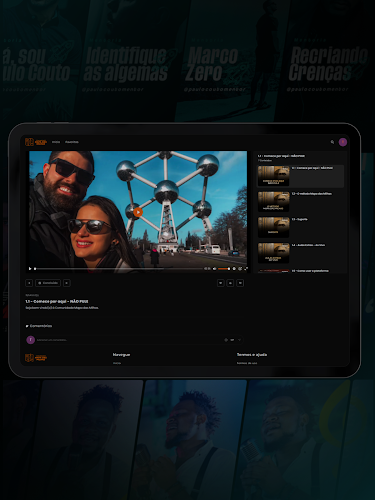
Task: Enter fullscreen with expand arrows icon
Action: tap(246, 268)
